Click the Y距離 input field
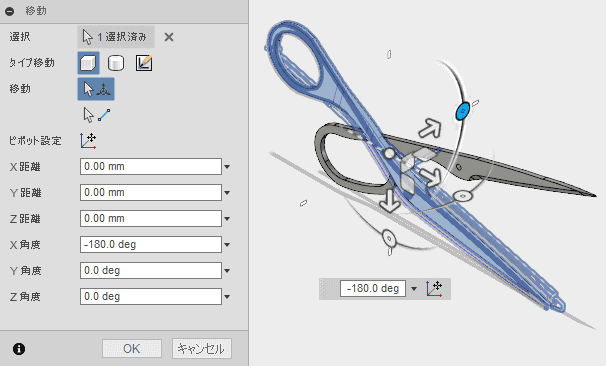This screenshot has width=606, height=366. [151, 192]
